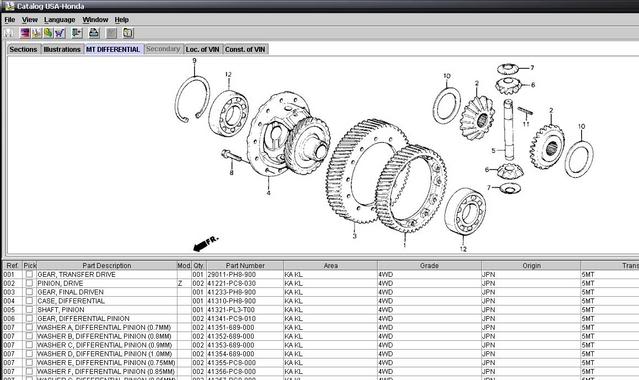Switch to the Illustrations tab
Viewport: 639px width, 380px height.
pyautogui.click(x=62, y=49)
